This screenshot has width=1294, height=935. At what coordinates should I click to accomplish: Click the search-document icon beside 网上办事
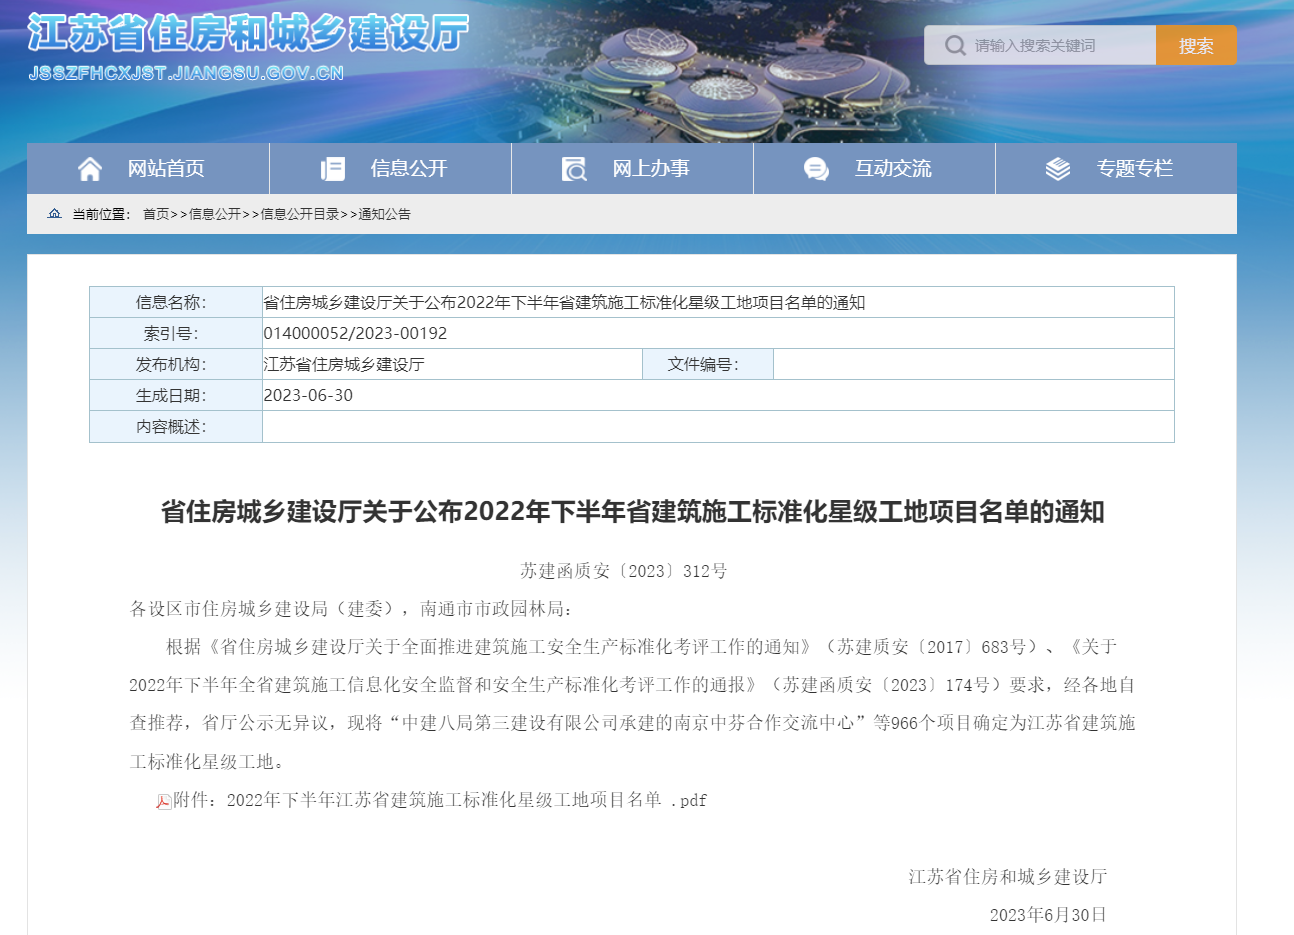574,169
